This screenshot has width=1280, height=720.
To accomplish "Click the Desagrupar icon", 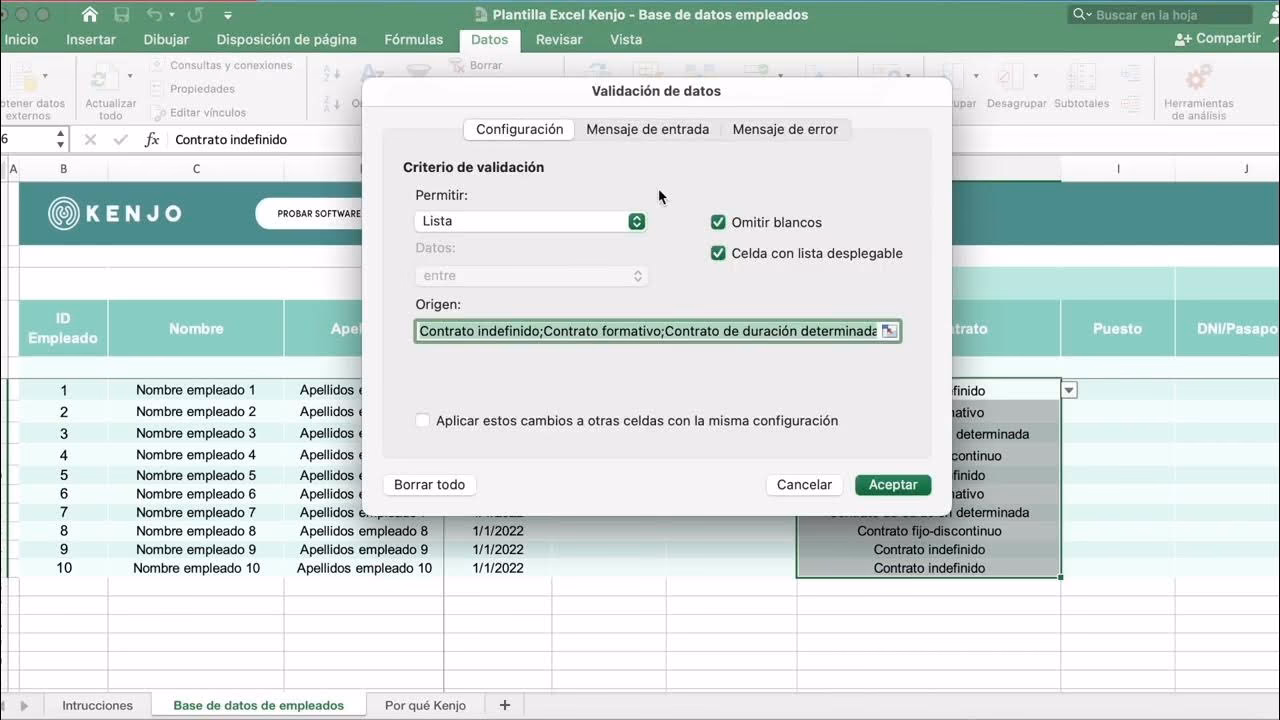I will (1011, 77).
